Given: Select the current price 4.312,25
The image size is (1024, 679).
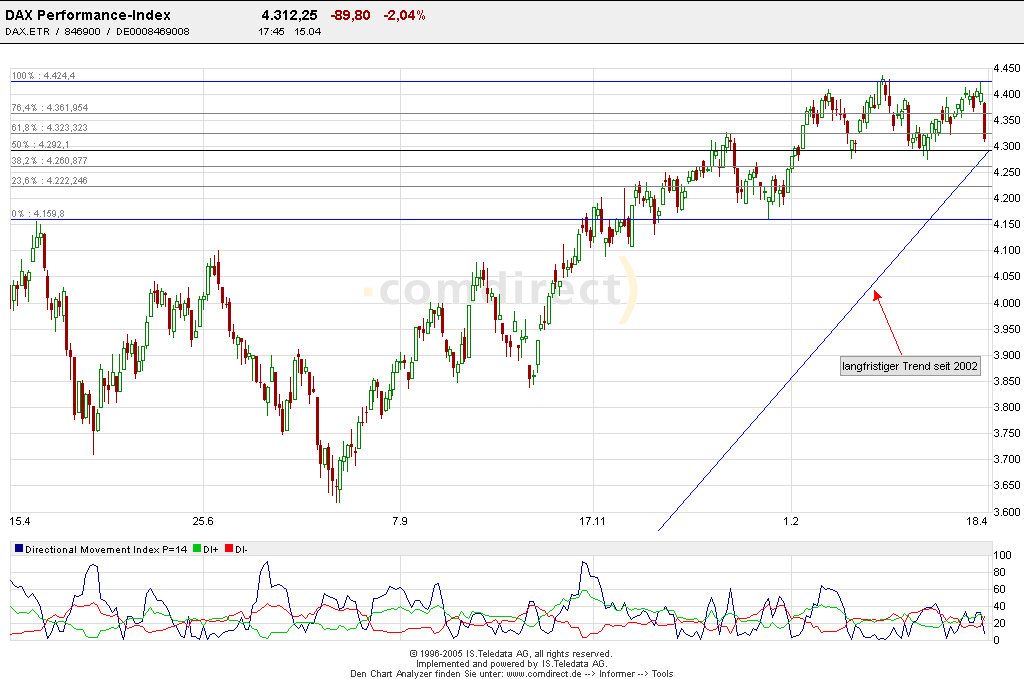Looking at the screenshot, I should (289, 15).
